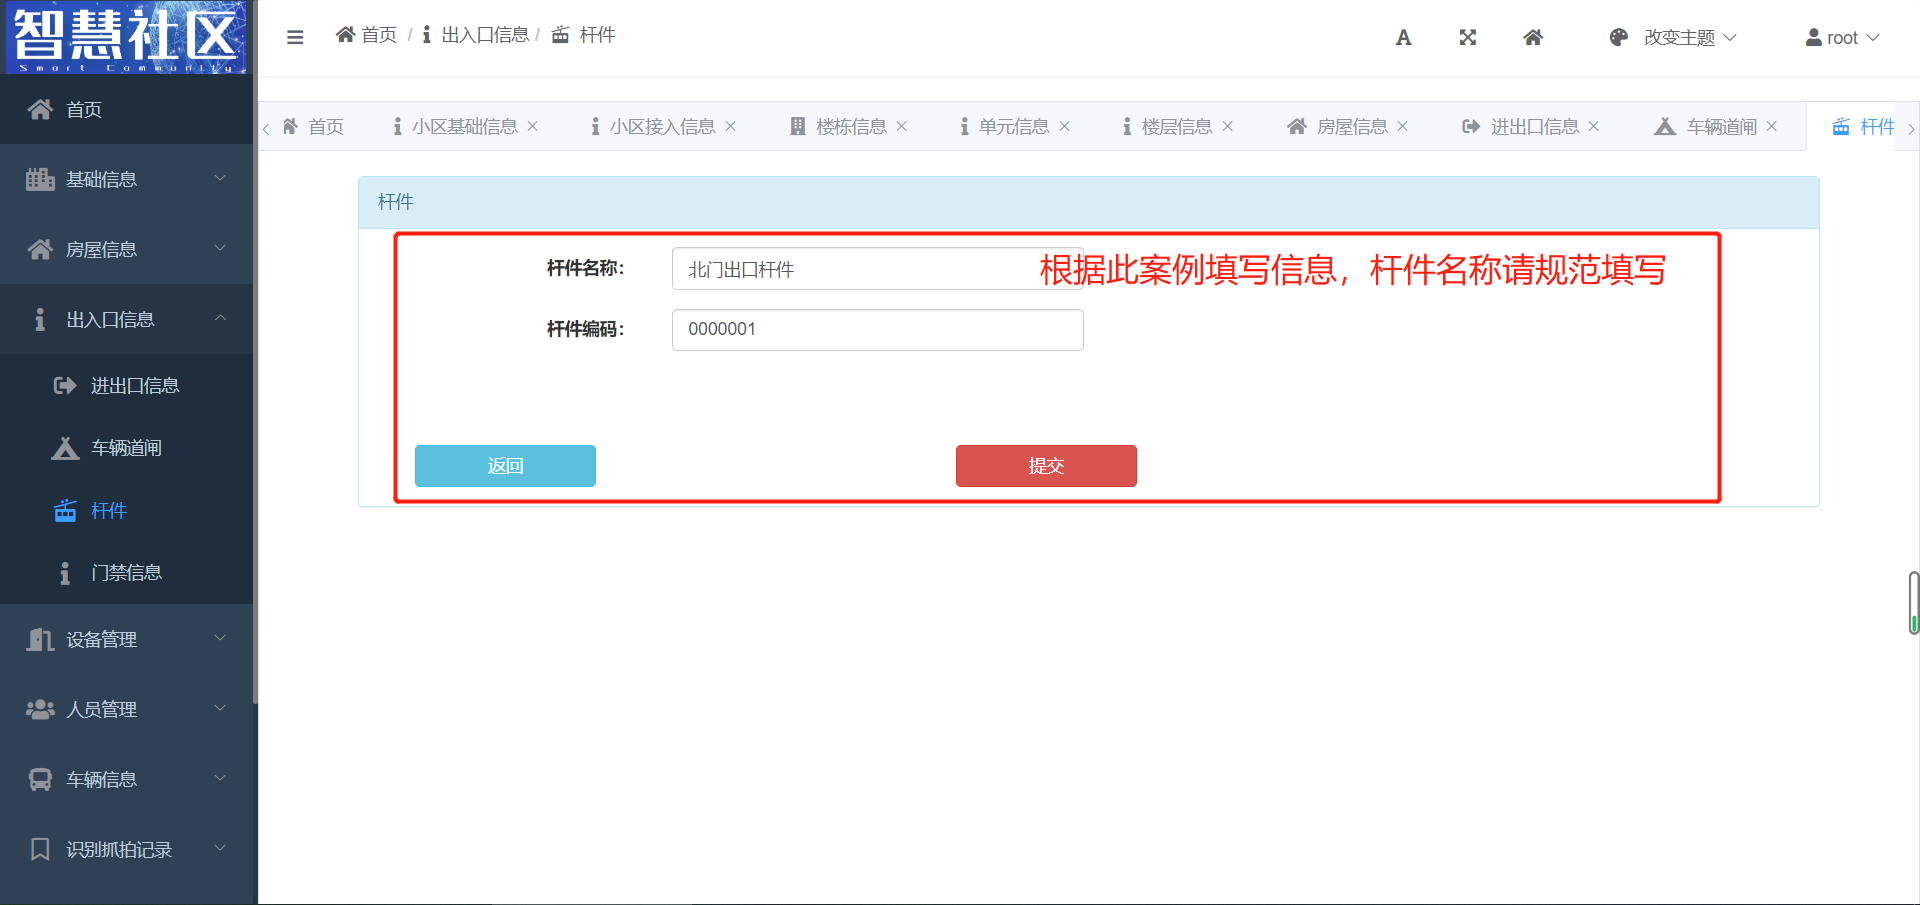Collapse the 出入口信息 sidebar menu
Viewport: 1920px width, 905px height.
126,319
